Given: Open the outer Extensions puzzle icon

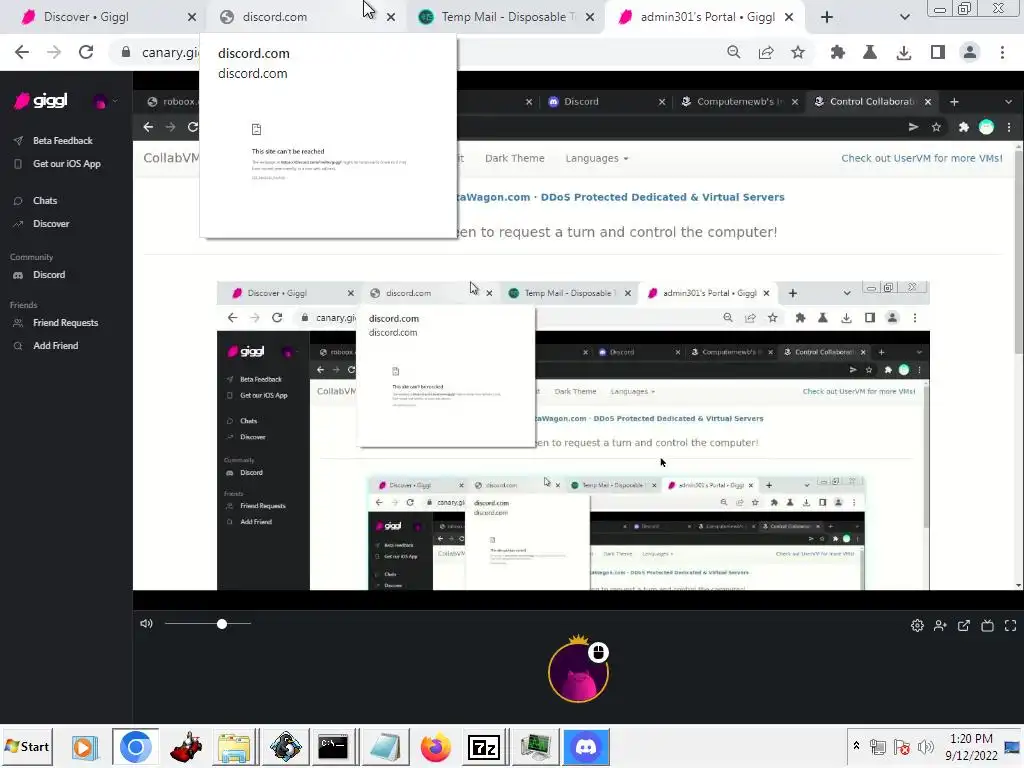Looking at the screenshot, I should [837, 52].
